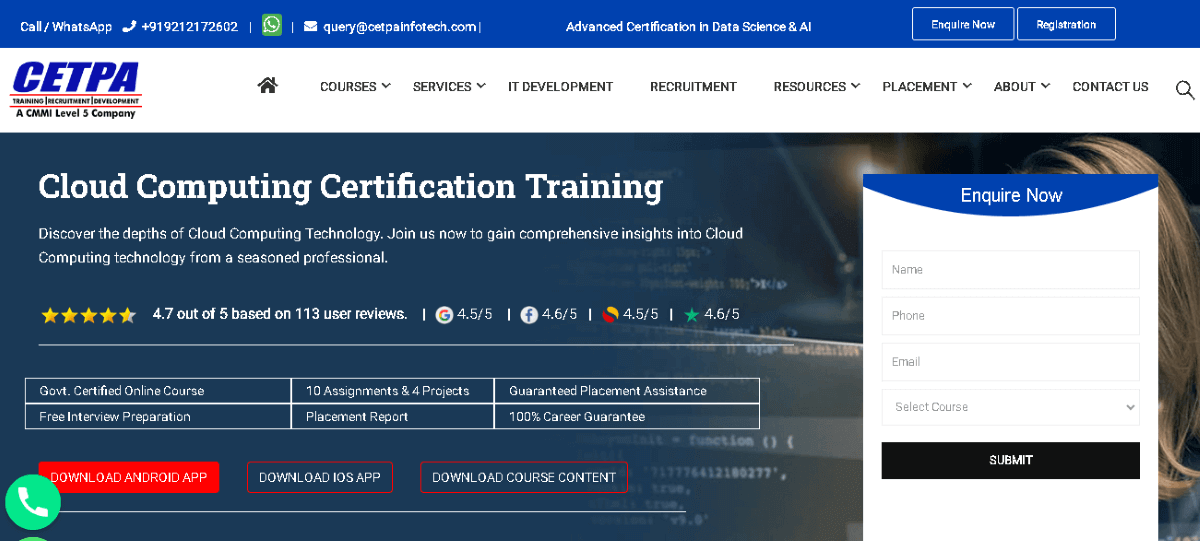
Task: Click the floating green phone call button
Action: pos(33,503)
